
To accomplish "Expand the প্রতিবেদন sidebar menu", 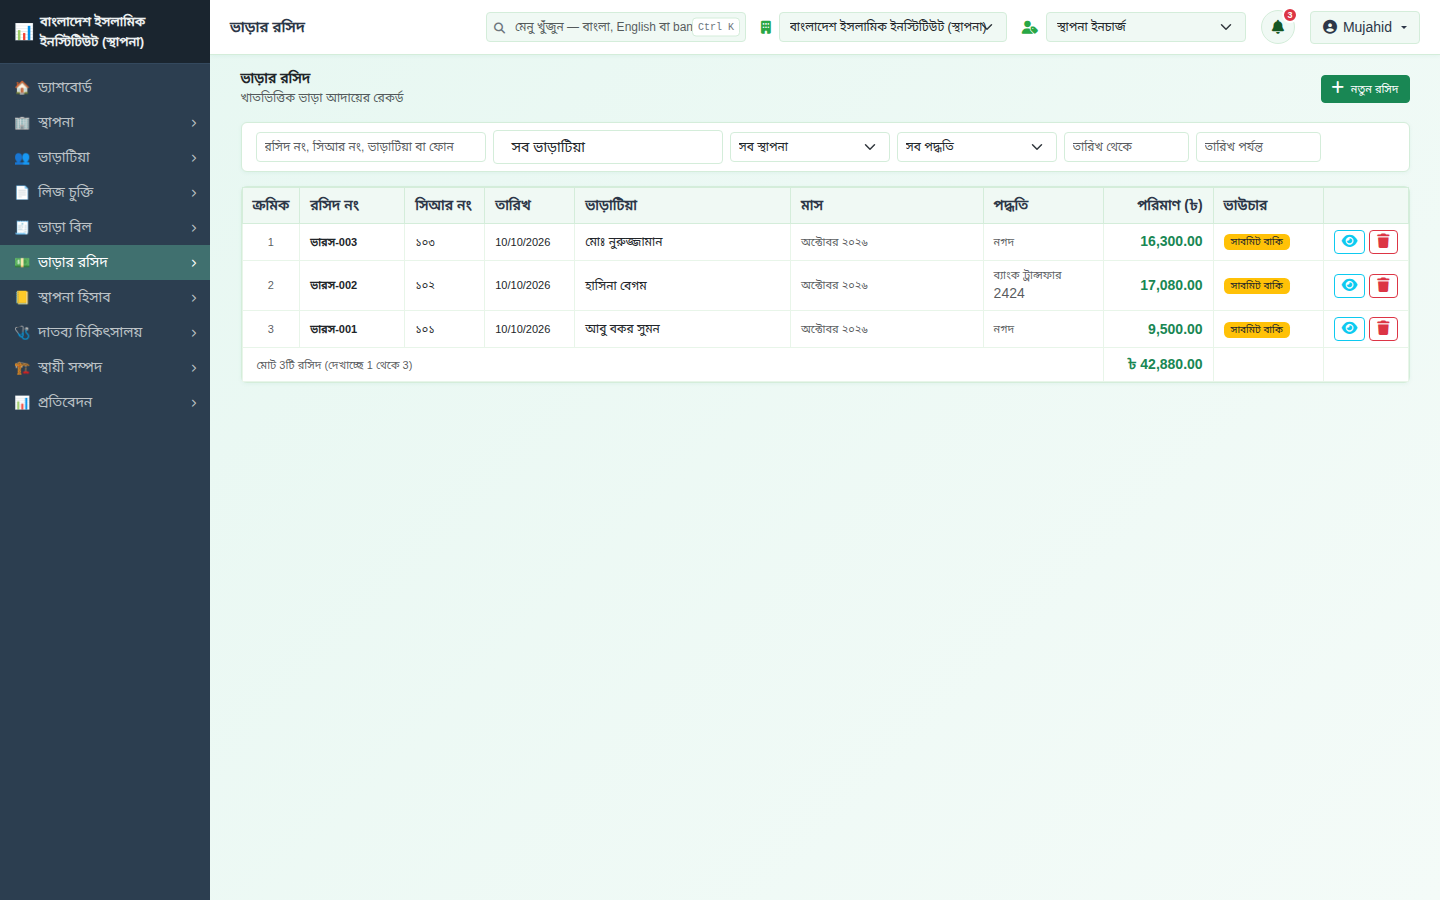I will pos(105,403).
